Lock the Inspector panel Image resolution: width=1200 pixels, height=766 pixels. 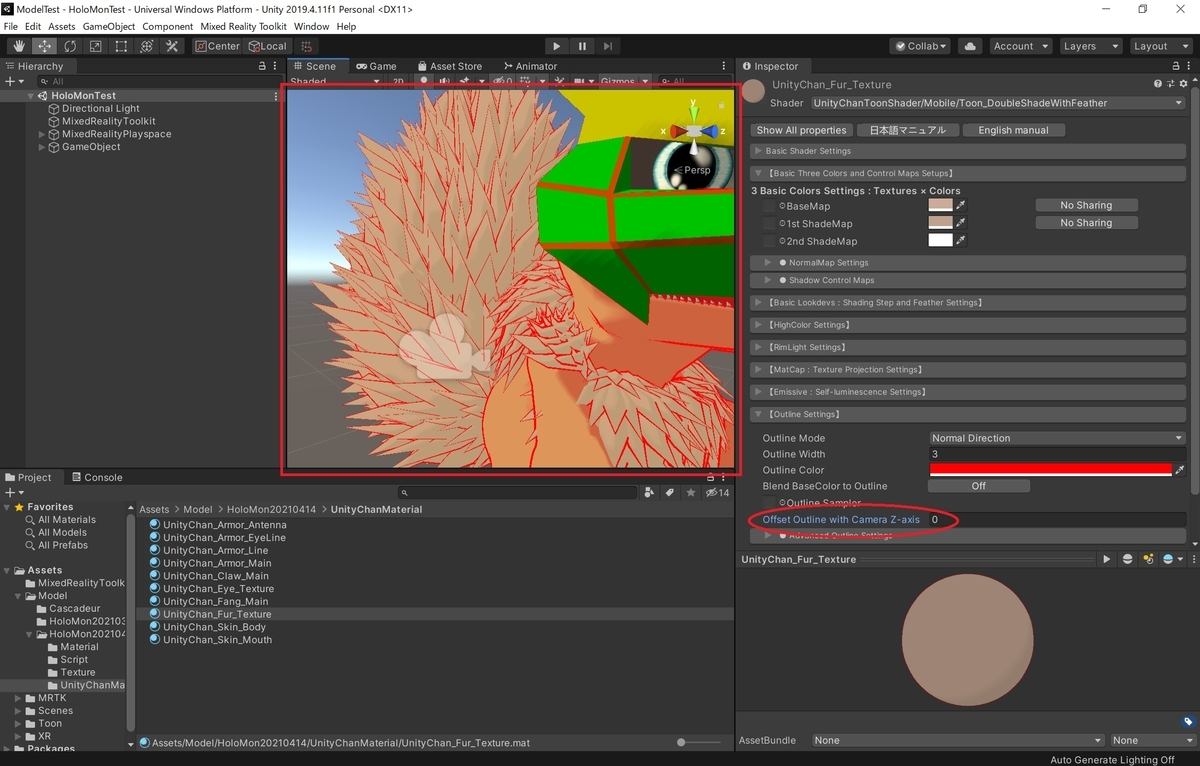coord(1175,66)
